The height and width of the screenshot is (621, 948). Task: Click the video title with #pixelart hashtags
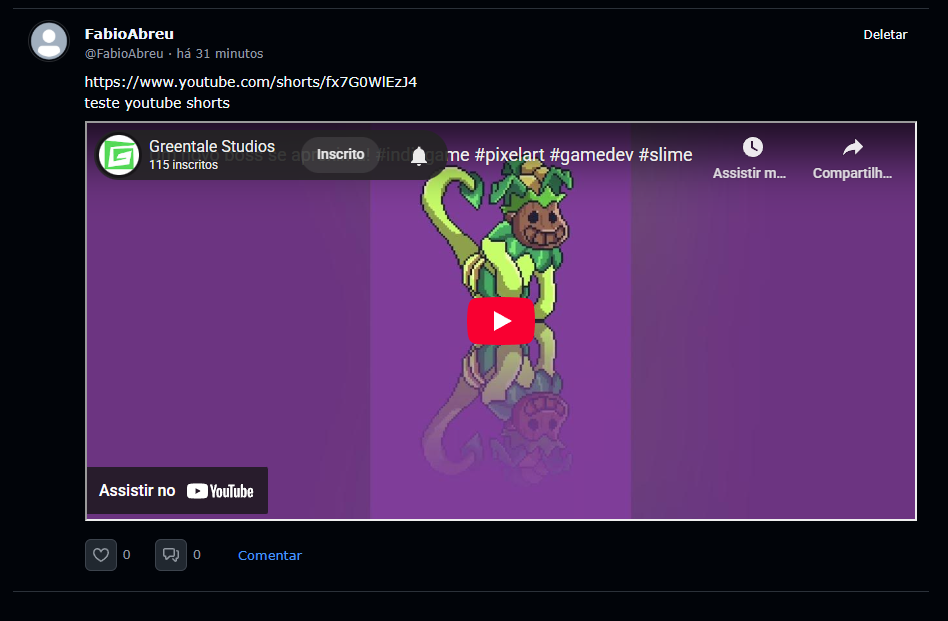(x=580, y=155)
